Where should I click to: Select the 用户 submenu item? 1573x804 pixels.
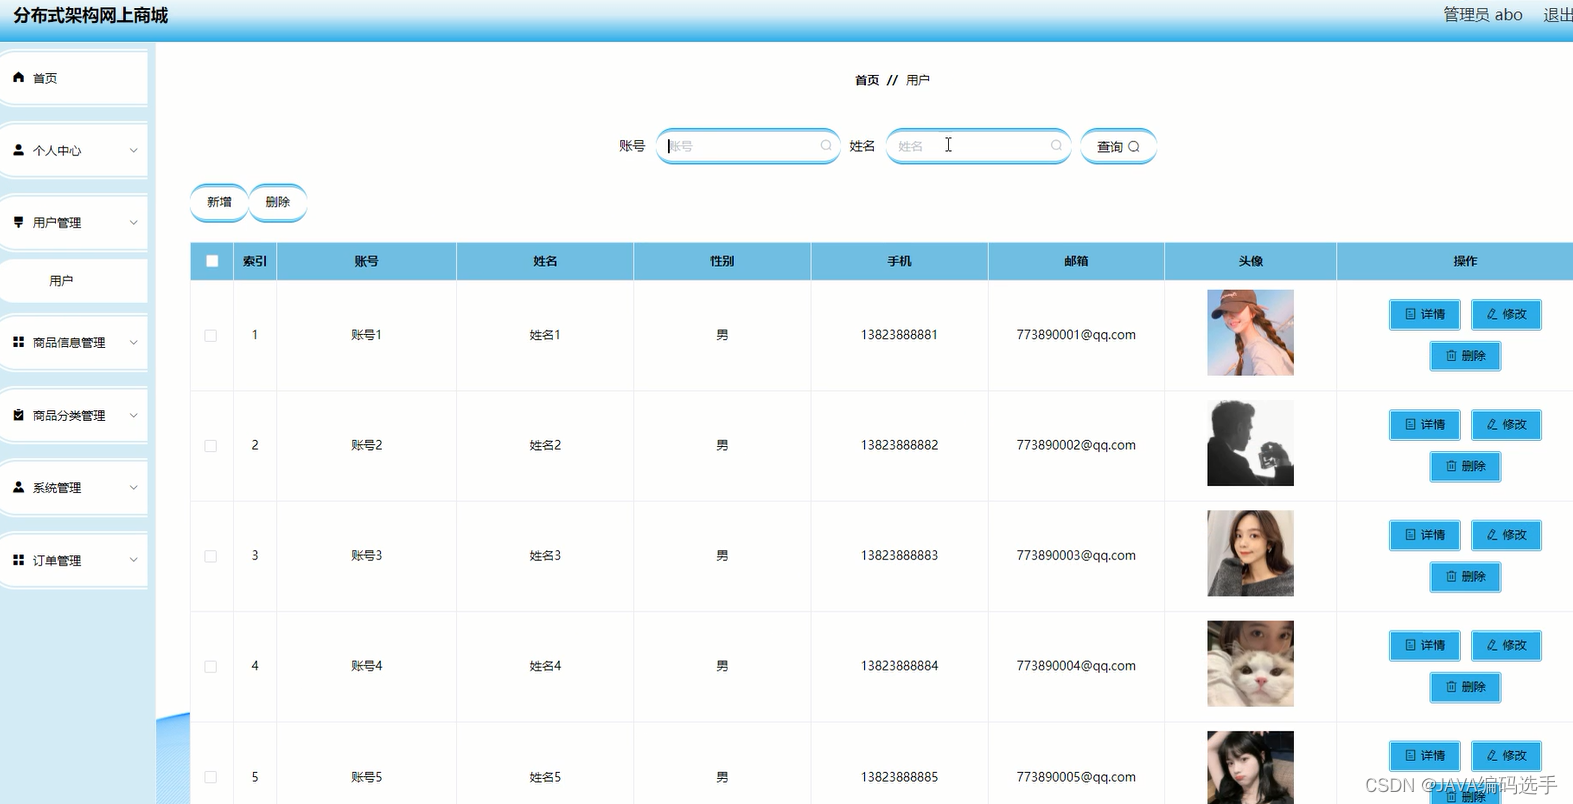[x=74, y=281]
